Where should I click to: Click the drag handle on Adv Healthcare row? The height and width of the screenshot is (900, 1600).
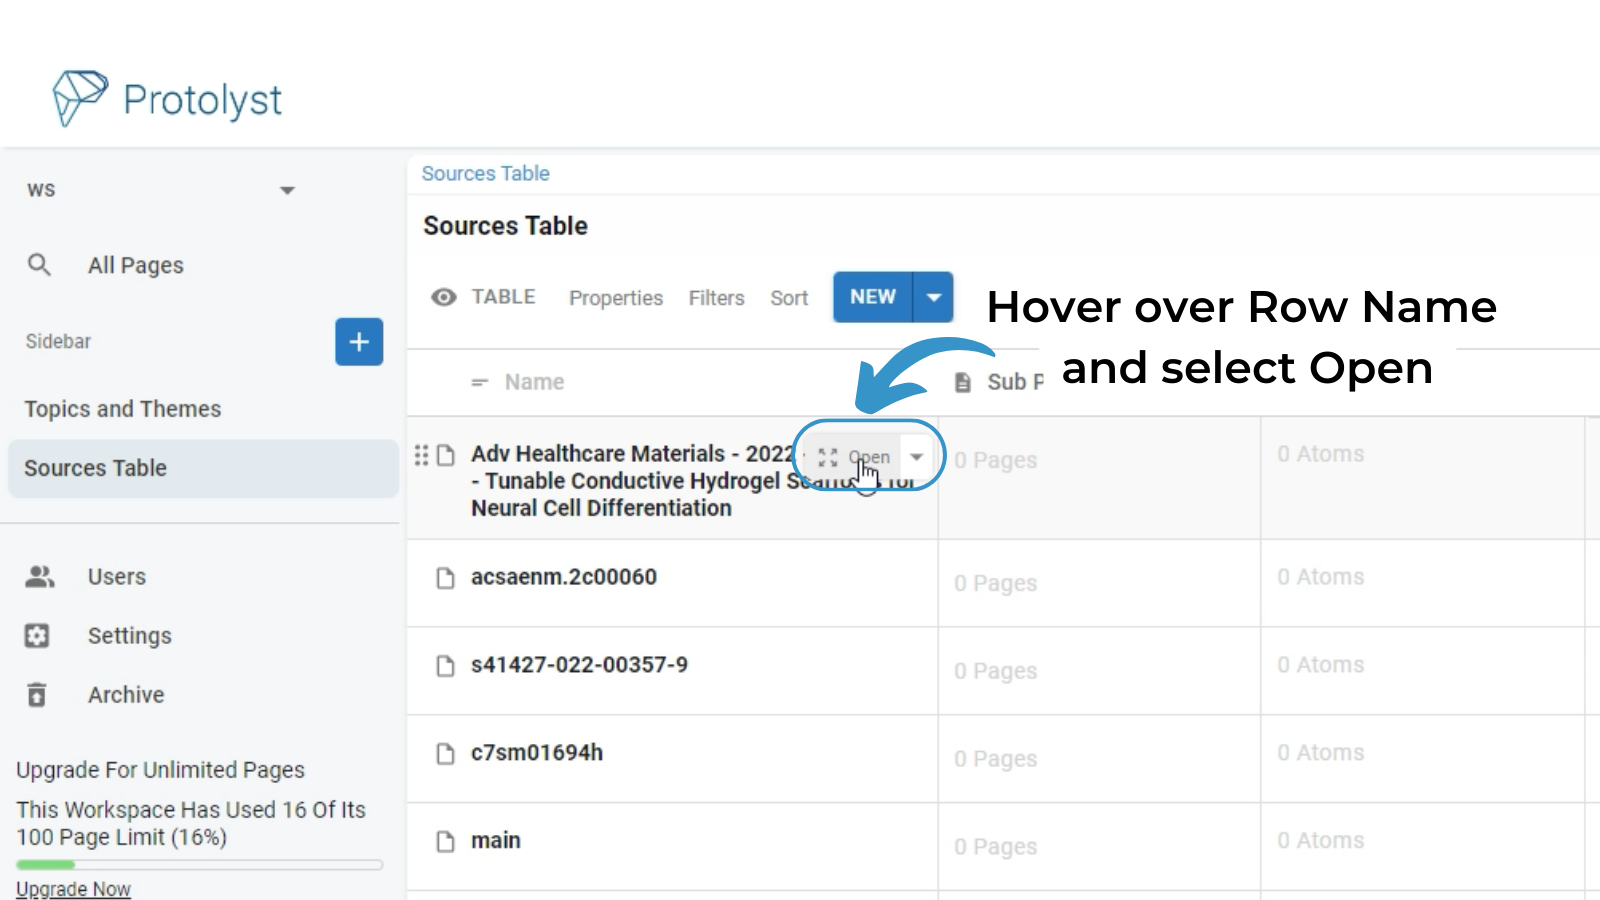(x=421, y=455)
